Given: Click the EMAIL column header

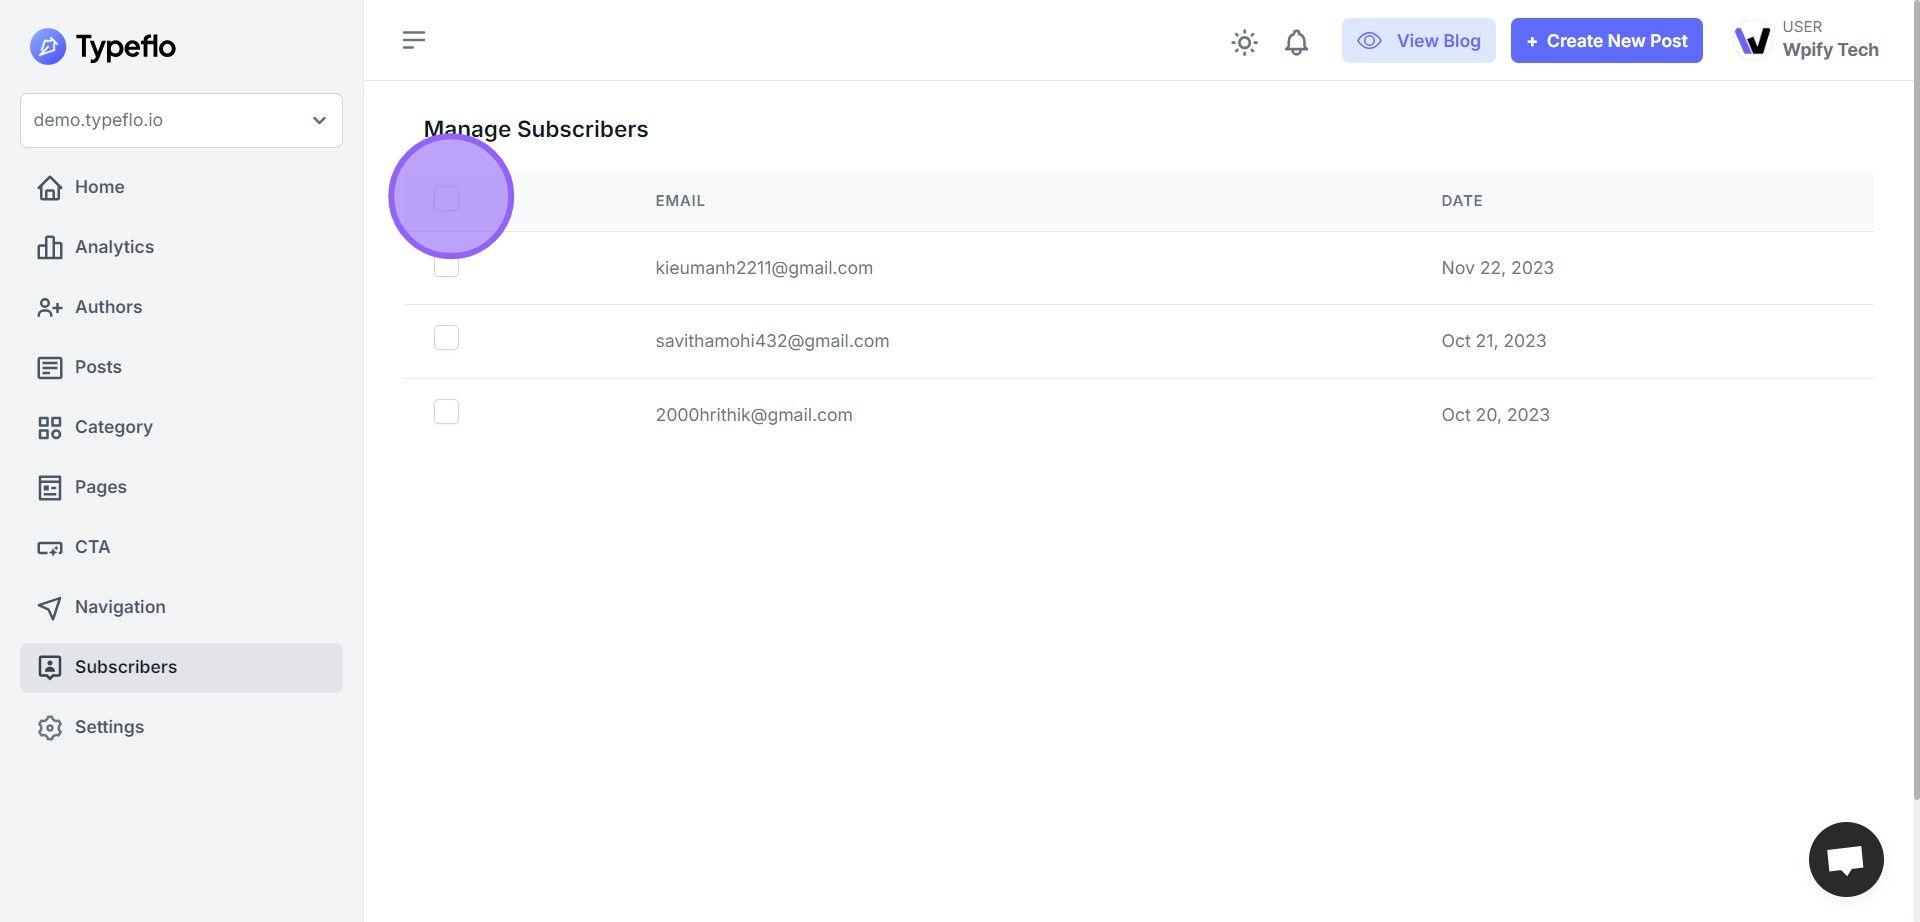Looking at the screenshot, I should (680, 201).
